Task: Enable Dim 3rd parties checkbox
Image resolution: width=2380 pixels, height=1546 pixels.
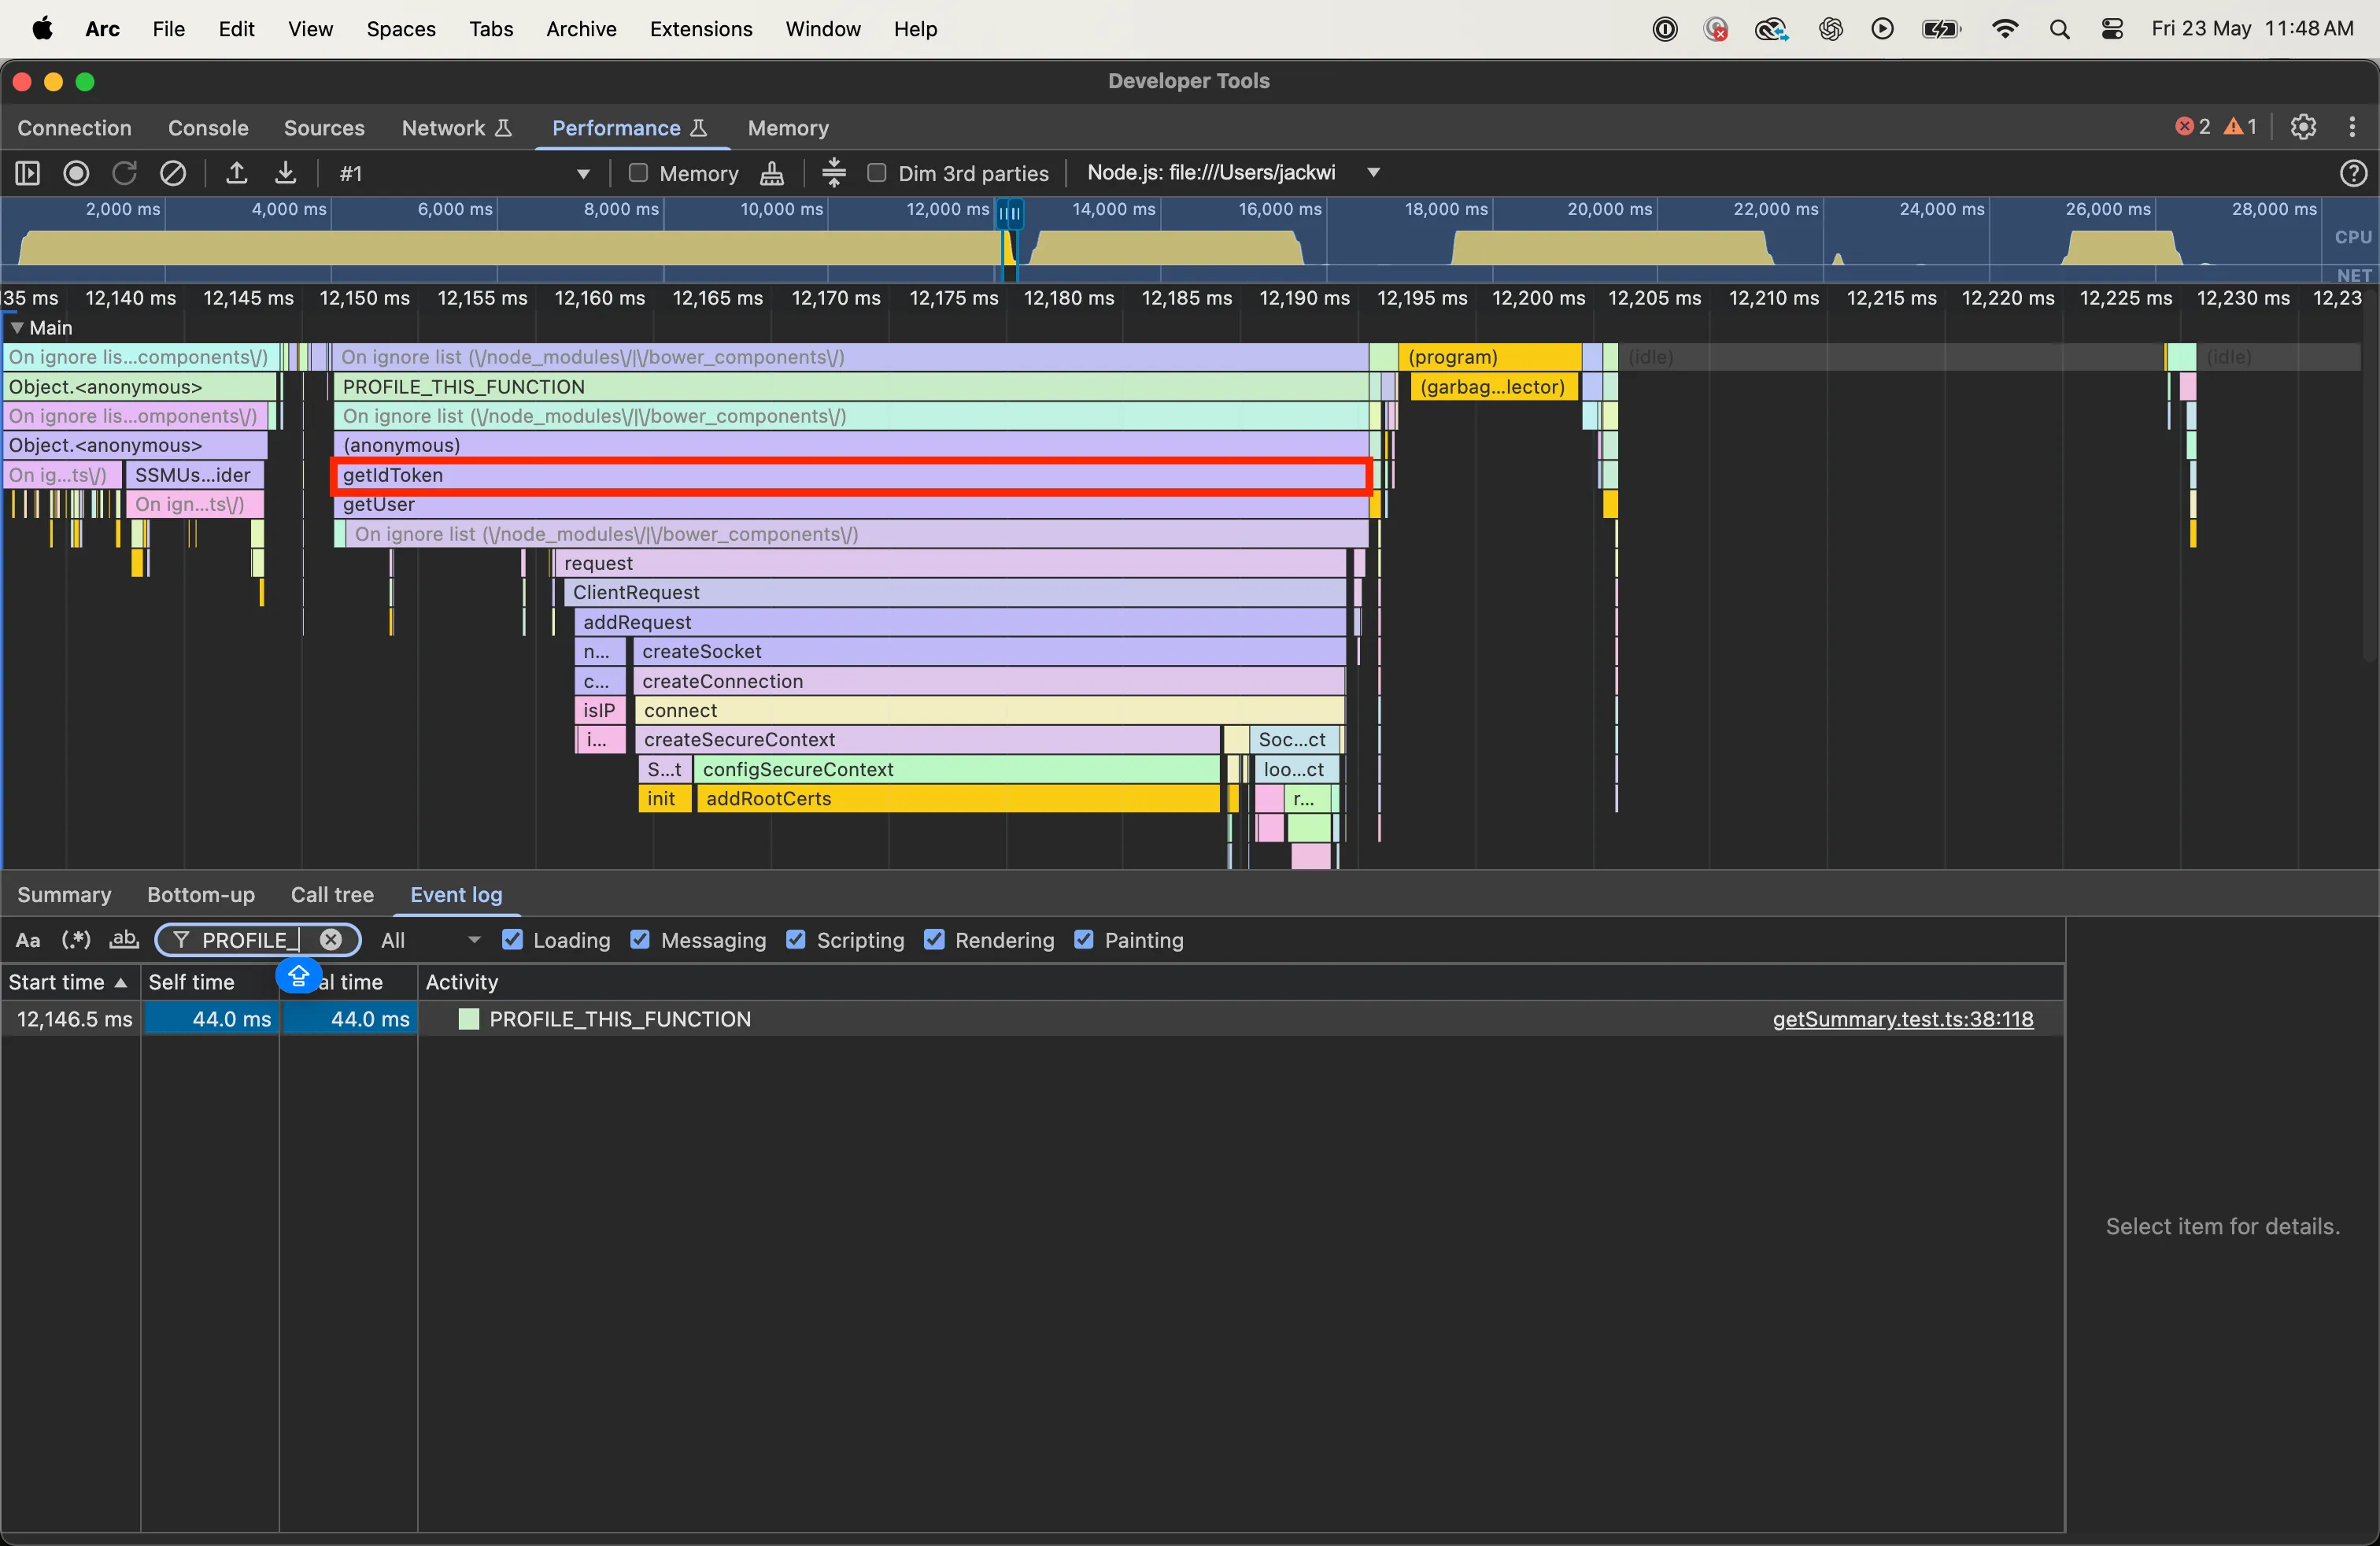Action: pyautogui.click(x=877, y=173)
